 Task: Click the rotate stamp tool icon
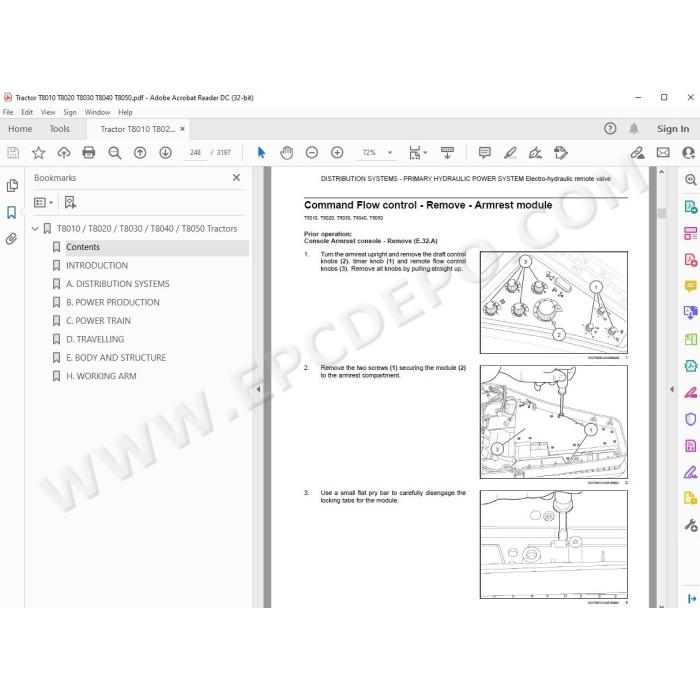pos(561,153)
